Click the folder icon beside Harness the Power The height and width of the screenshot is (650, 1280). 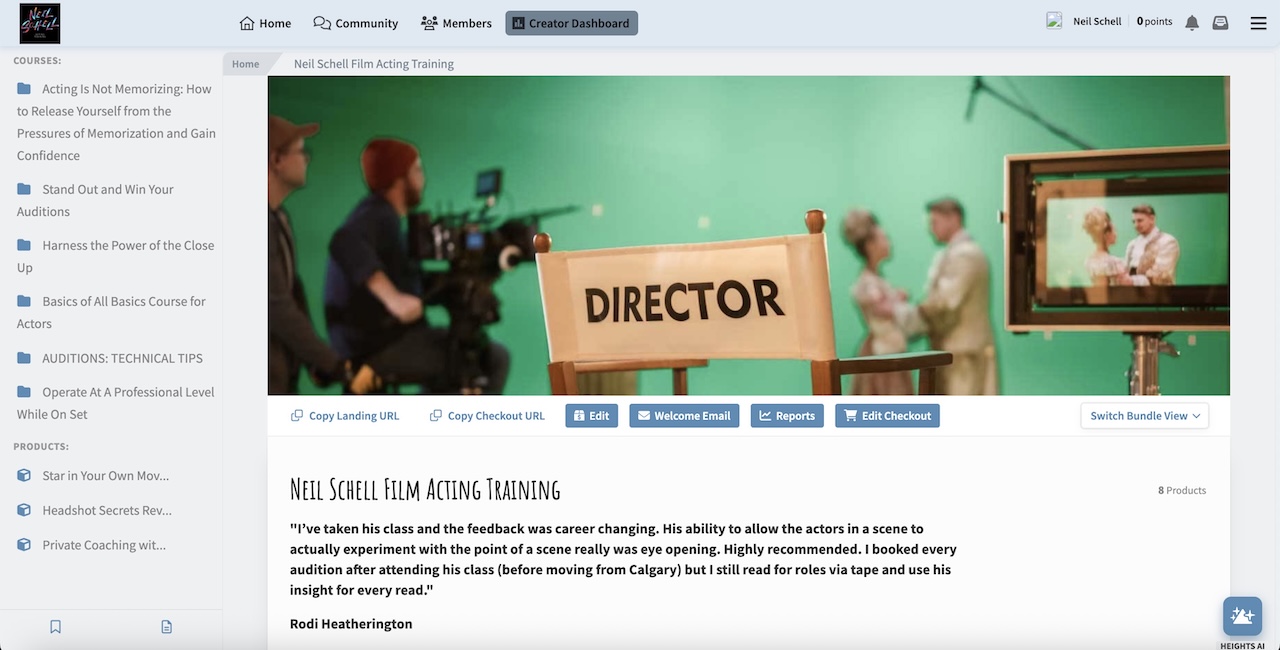coord(24,245)
